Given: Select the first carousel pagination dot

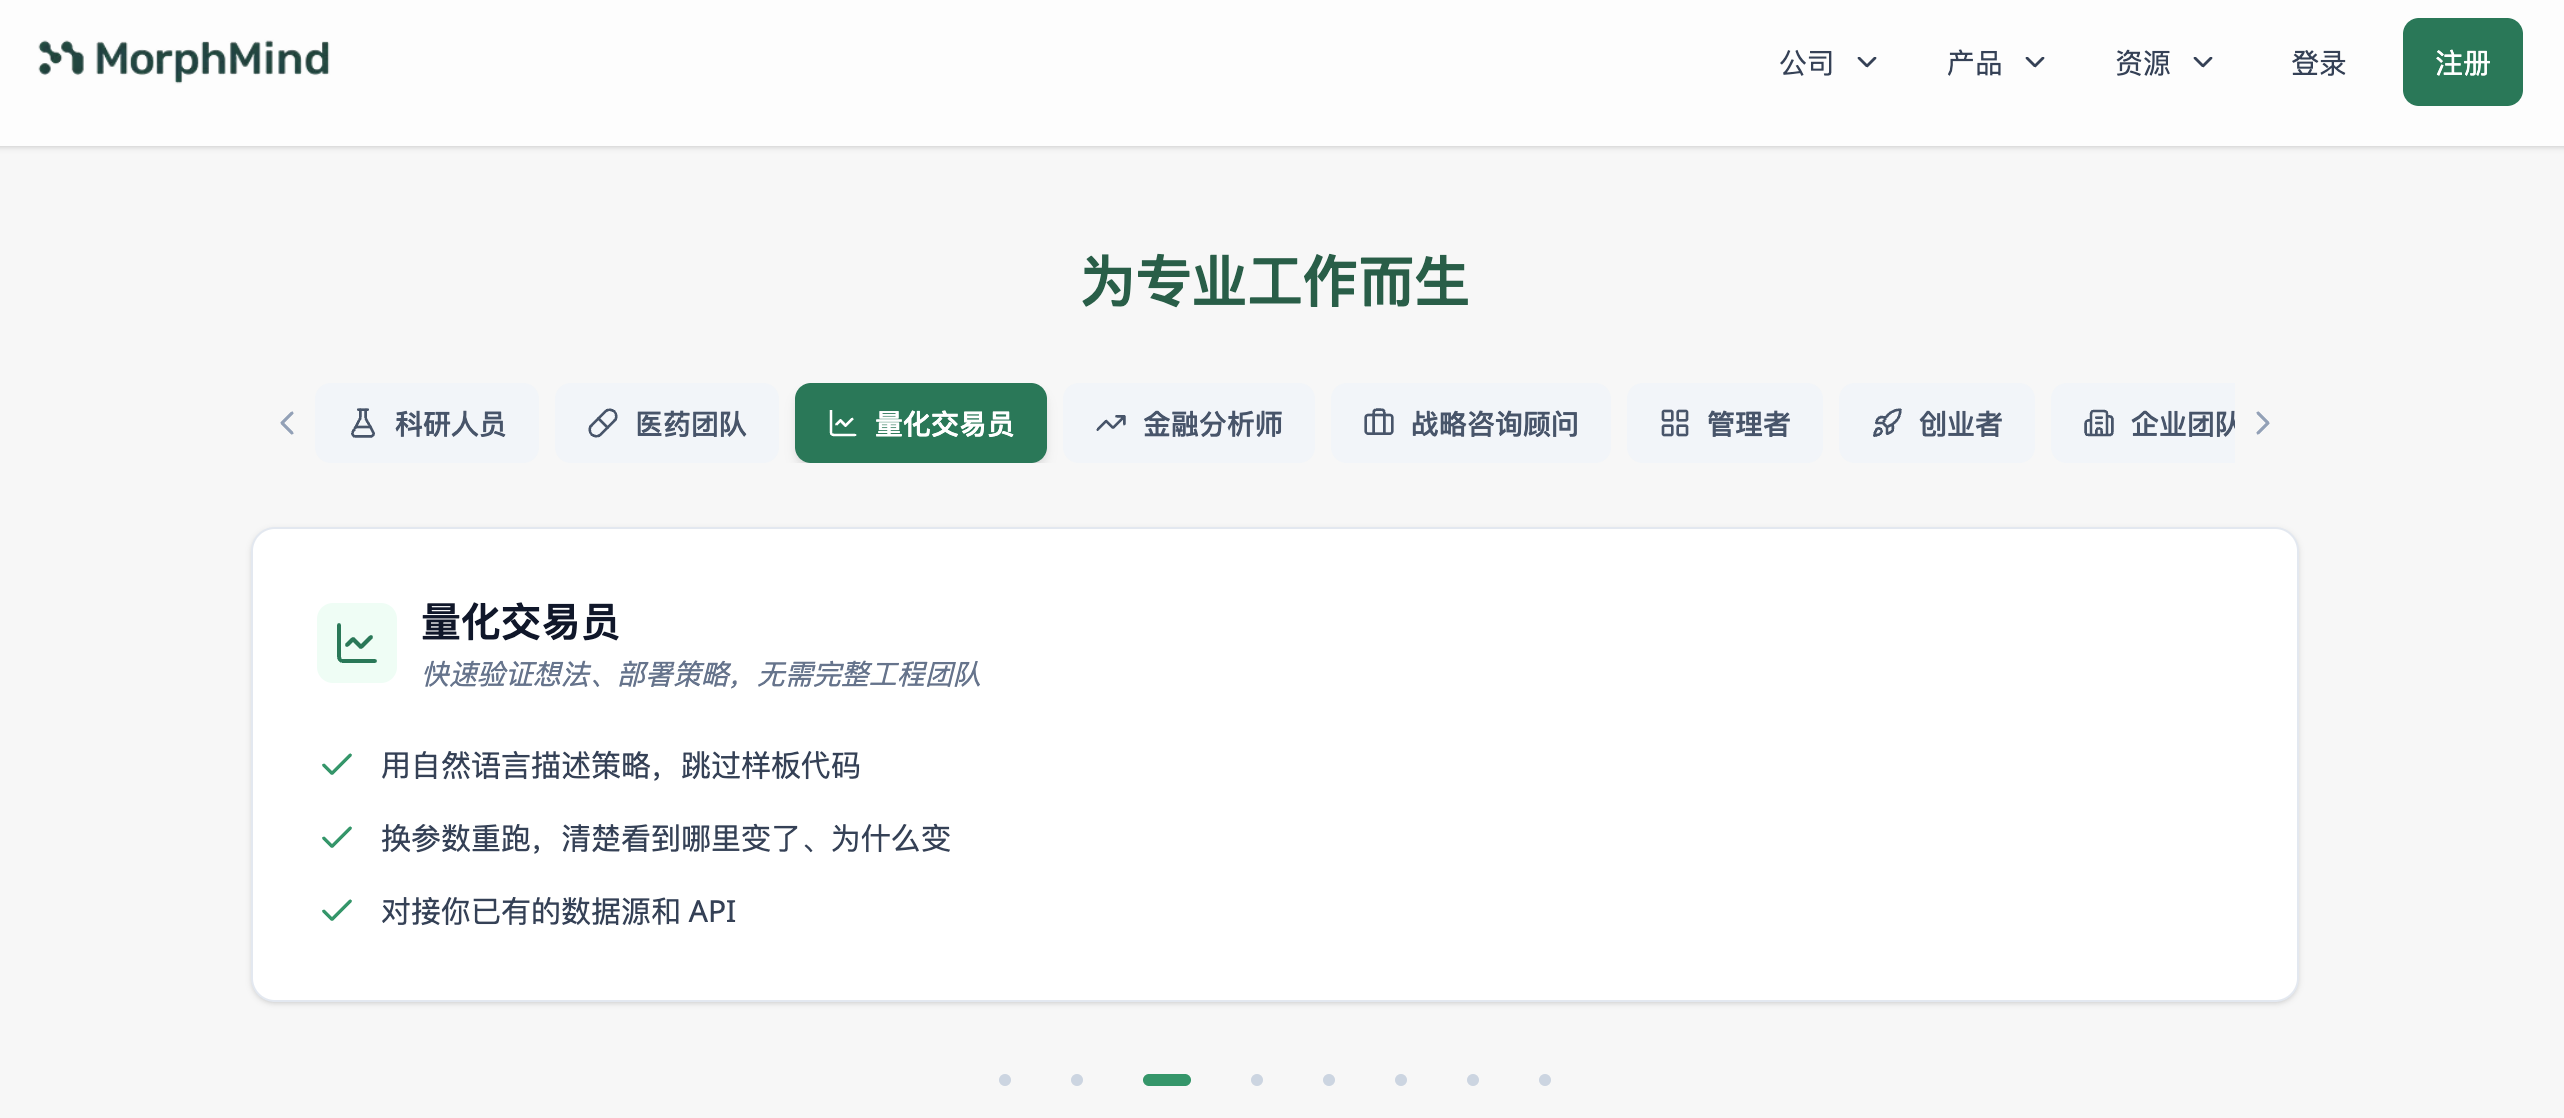Looking at the screenshot, I should pos(1005,1079).
